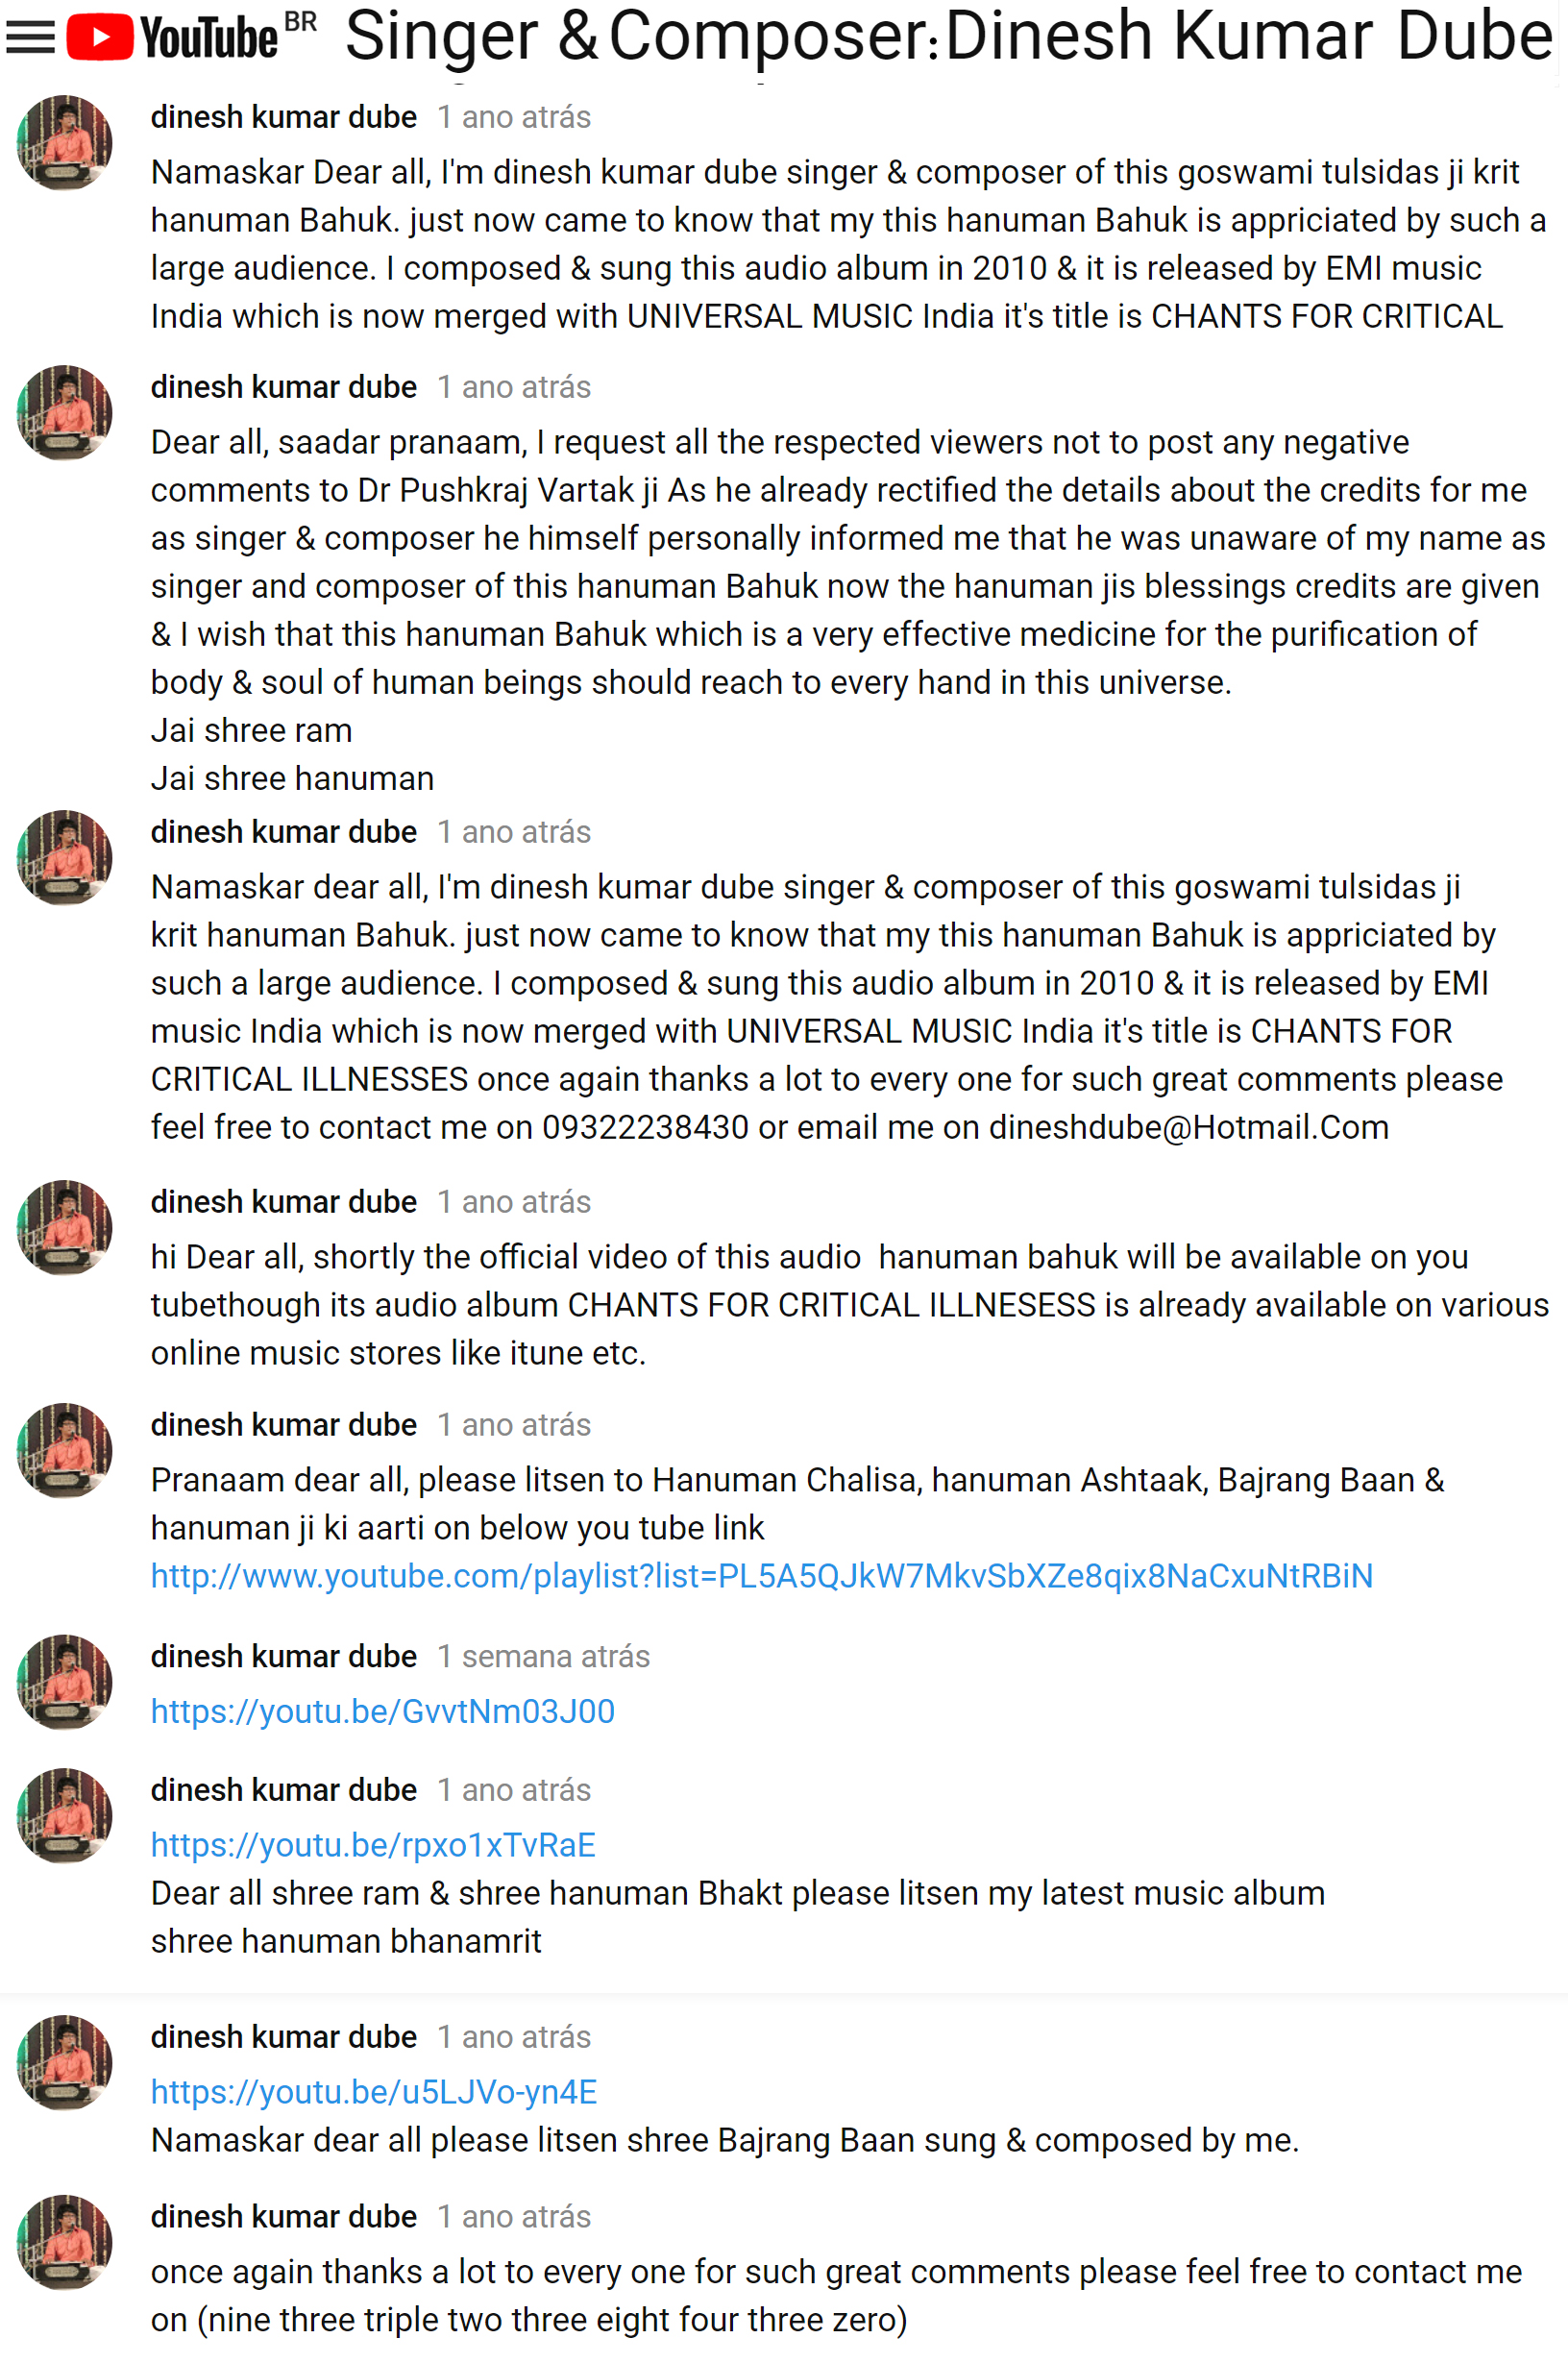This screenshot has height=2363, width=1568.
Task: Click '1 semana atrás' timestamp
Action: click(x=544, y=1657)
